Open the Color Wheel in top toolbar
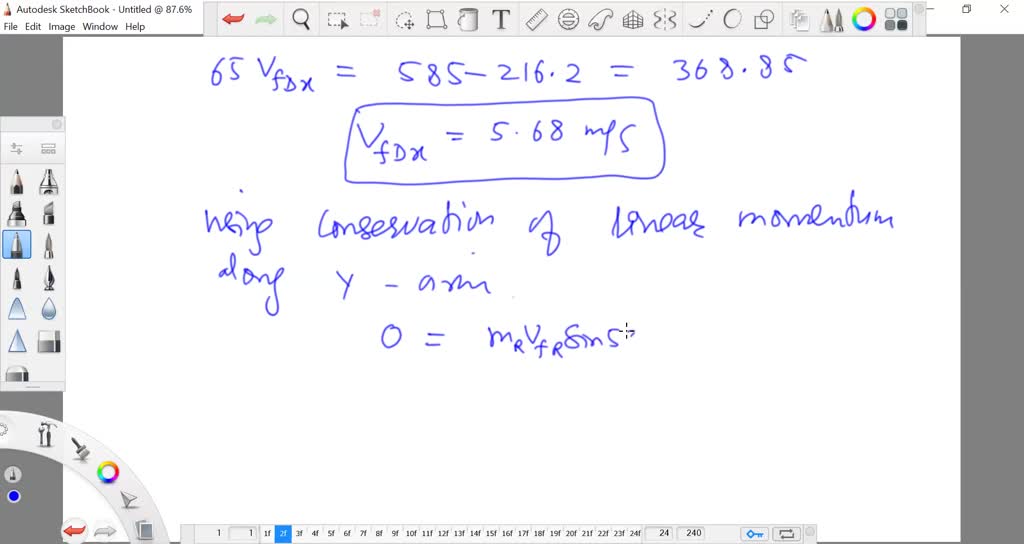Viewport: 1024px width, 544px height. coord(864,20)
